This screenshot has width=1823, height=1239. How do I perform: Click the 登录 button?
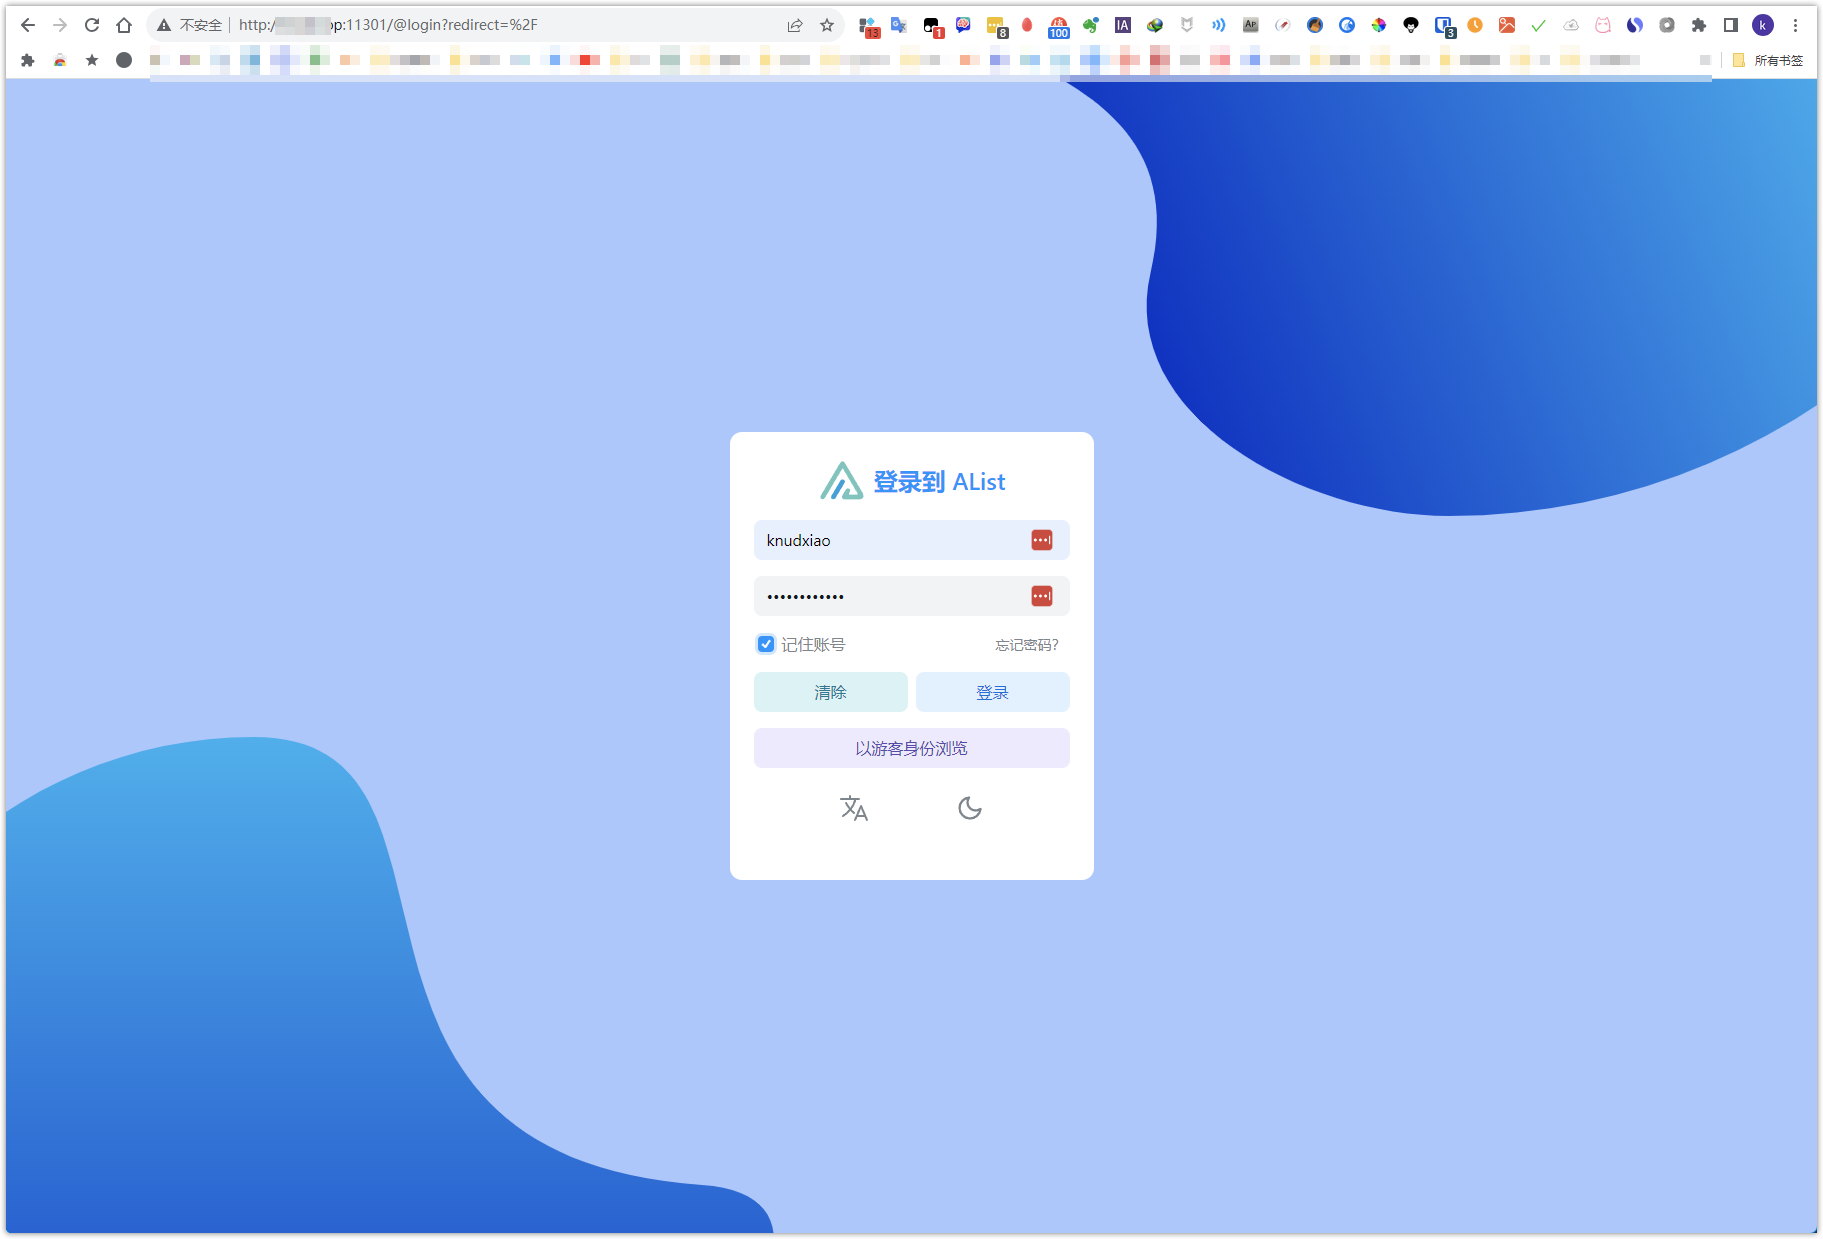coord(993,692)
